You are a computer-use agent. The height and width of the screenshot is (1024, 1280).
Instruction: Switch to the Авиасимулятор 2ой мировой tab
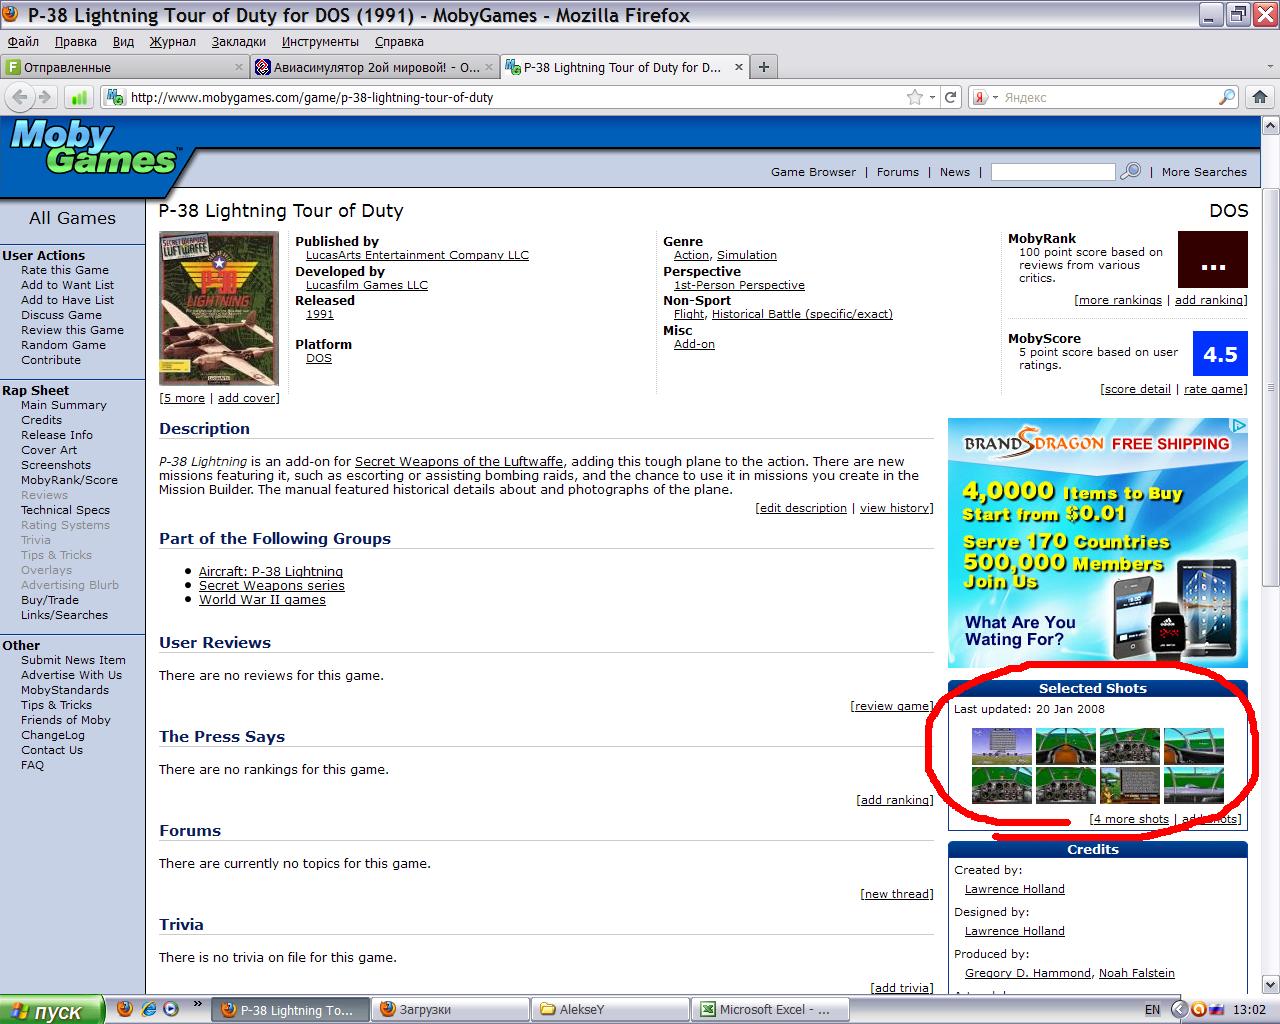coord(375,67)
